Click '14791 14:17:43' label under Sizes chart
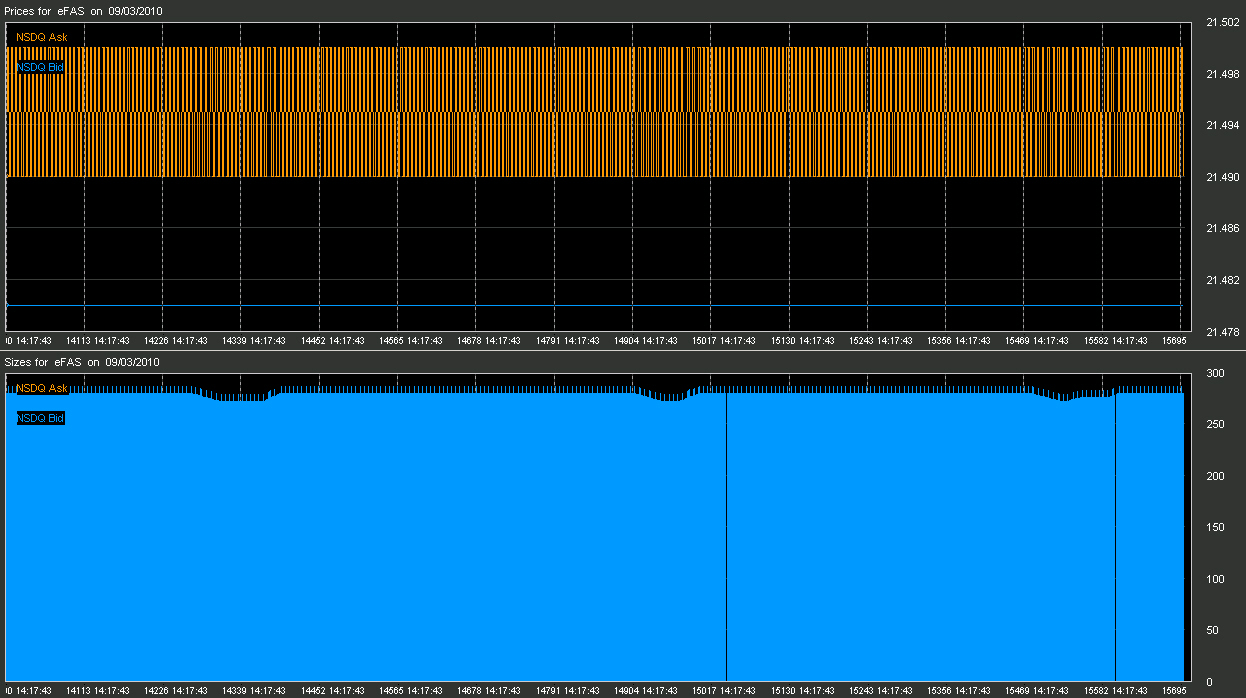 pyautogui.click(x=568, y=691)
